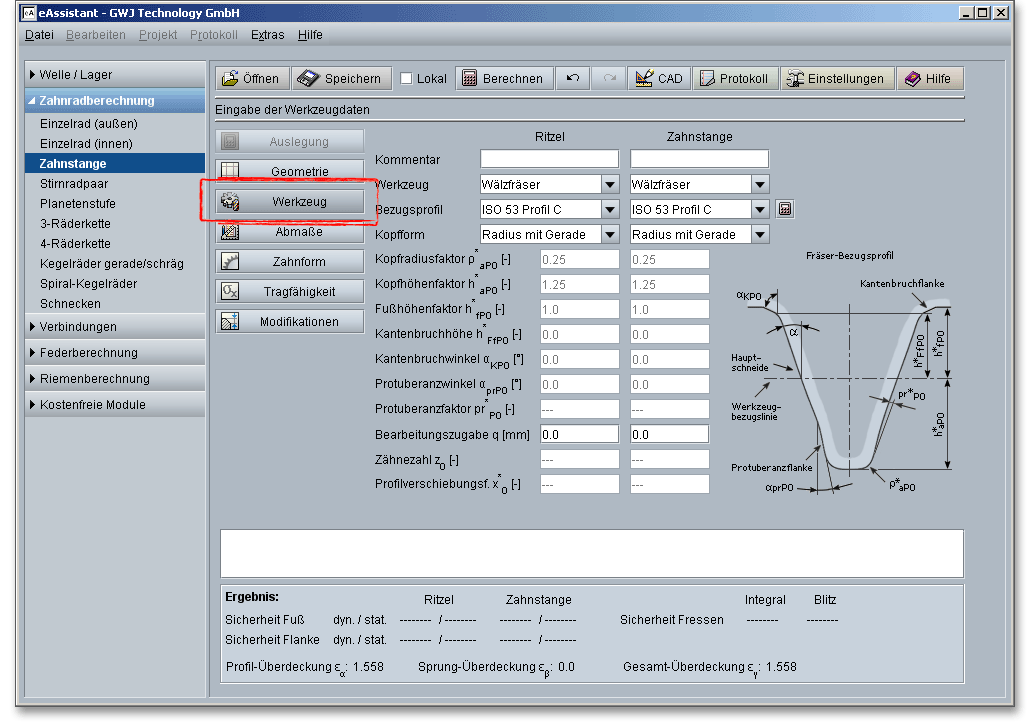Screen dimensions: 1030x722
Task: Open Ritzel Werkzeug dropdown showing Wälzfräser
Action: click(x=609, y=184)
